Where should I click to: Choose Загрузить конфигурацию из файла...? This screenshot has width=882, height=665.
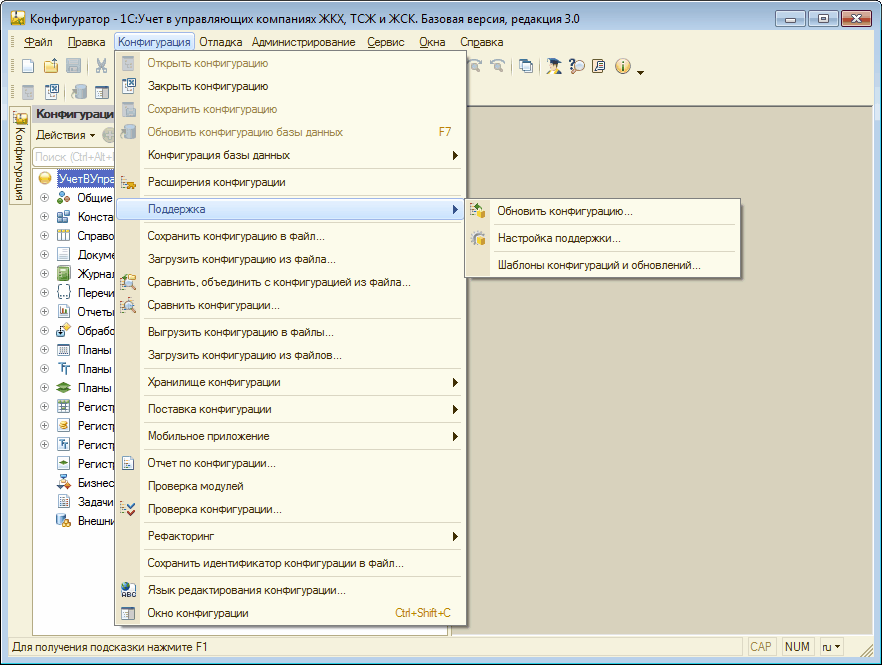(x=291, y=259)
